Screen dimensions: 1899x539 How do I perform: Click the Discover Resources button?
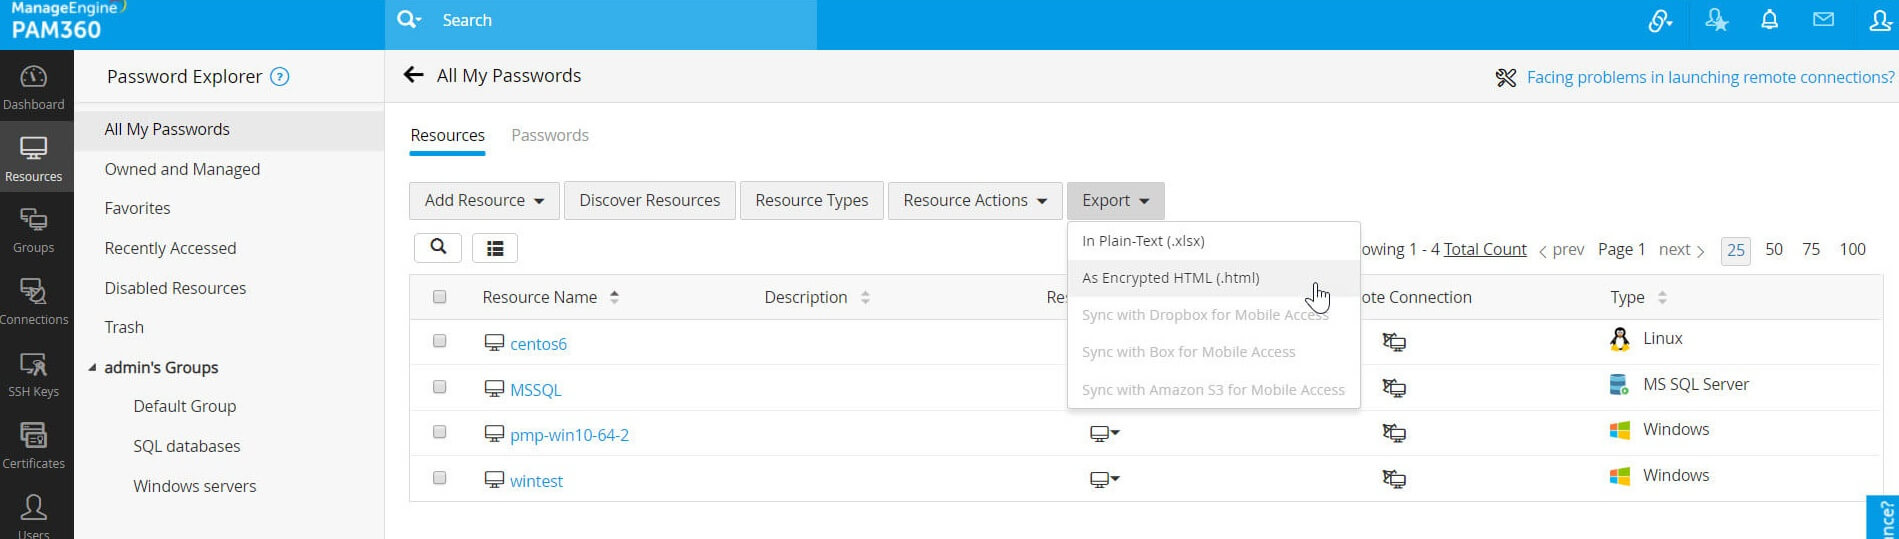(x=649, y=201)
